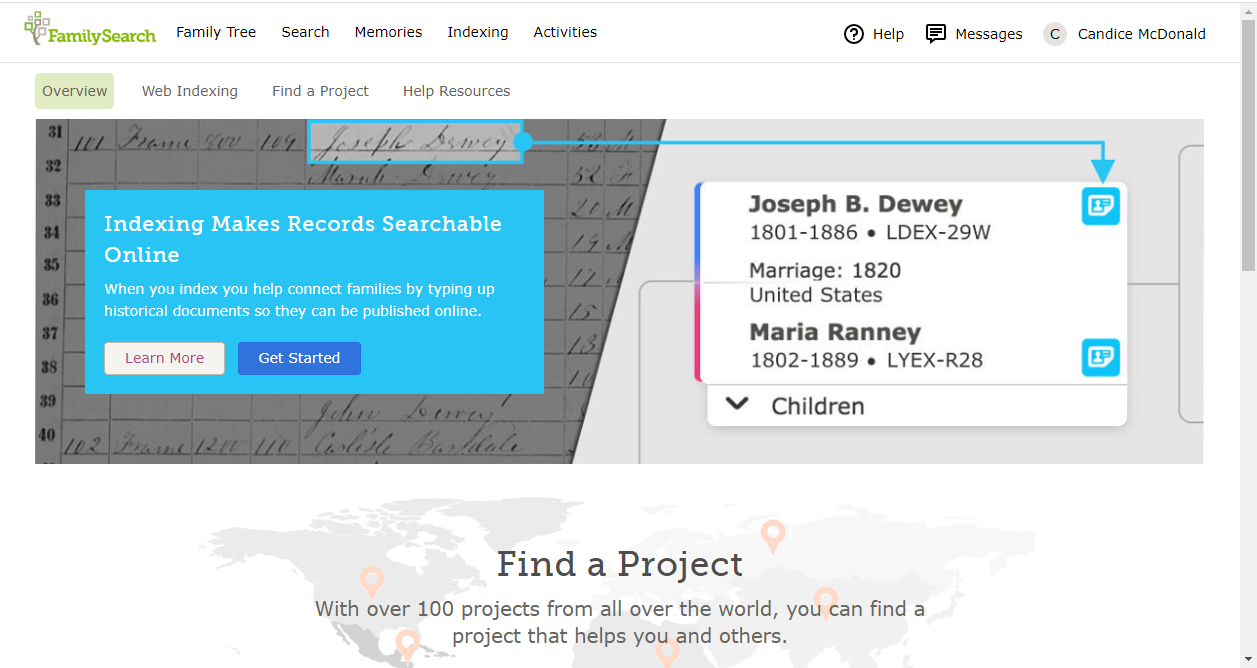Click record card icon beside Maria Ranney
Screen dimensions: 1257x668
1100,357
